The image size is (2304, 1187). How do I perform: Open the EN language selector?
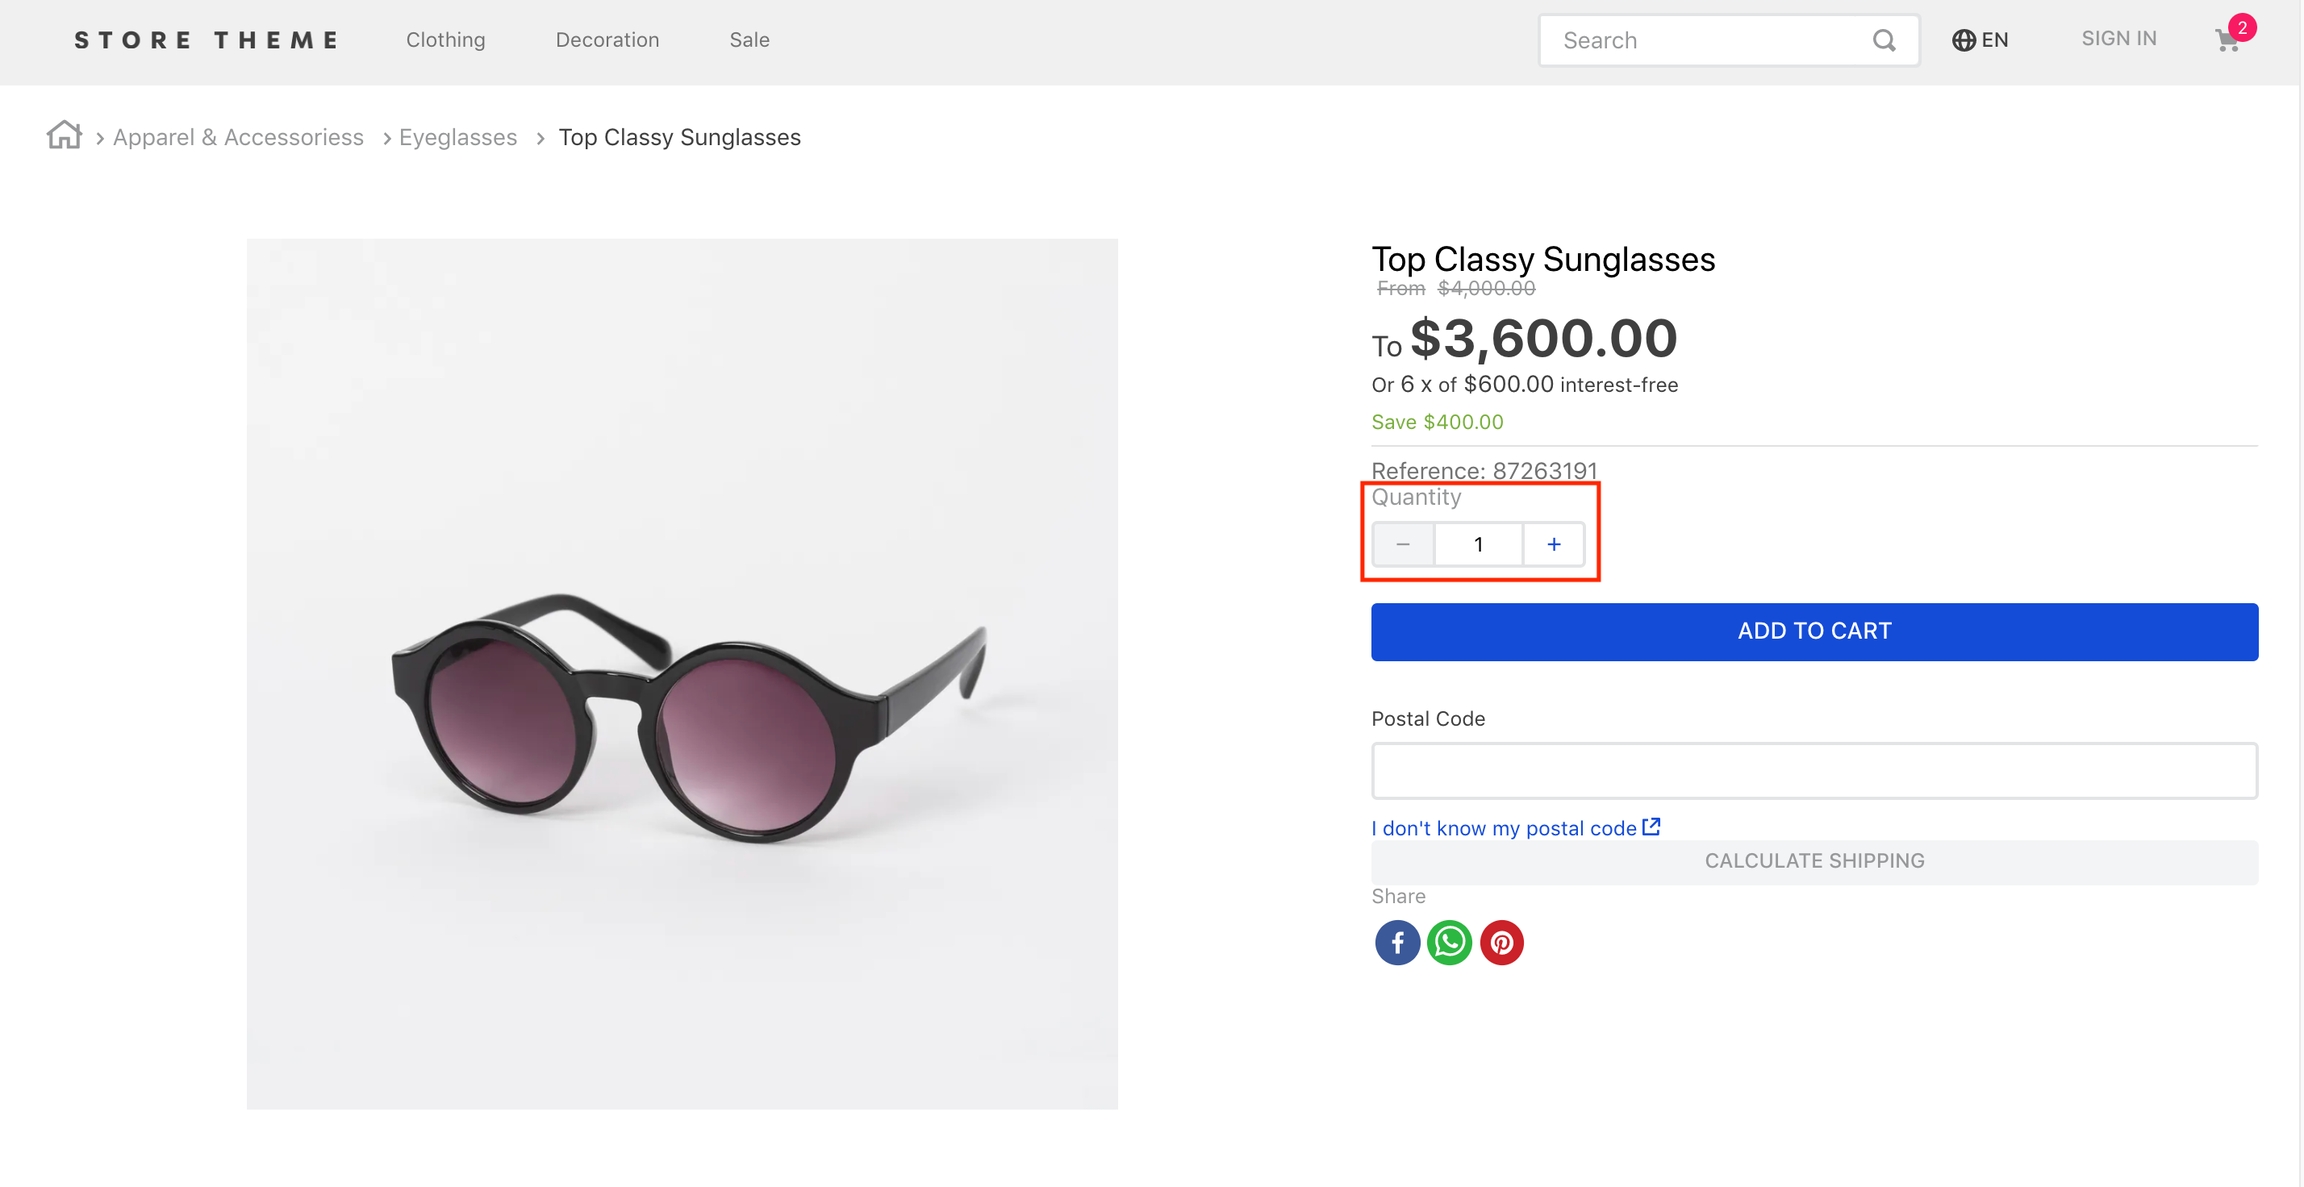coord(1980,40)
